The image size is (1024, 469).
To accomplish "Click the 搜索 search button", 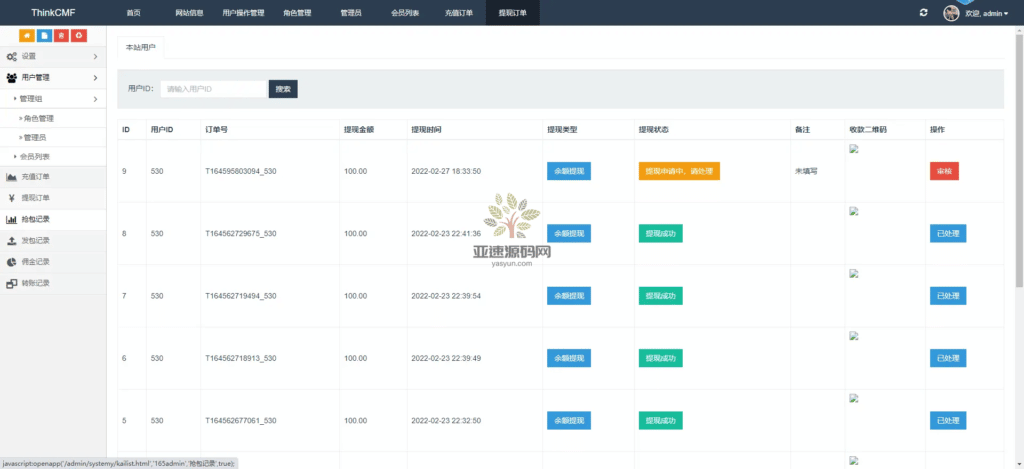I will click(x=283, y=89).
